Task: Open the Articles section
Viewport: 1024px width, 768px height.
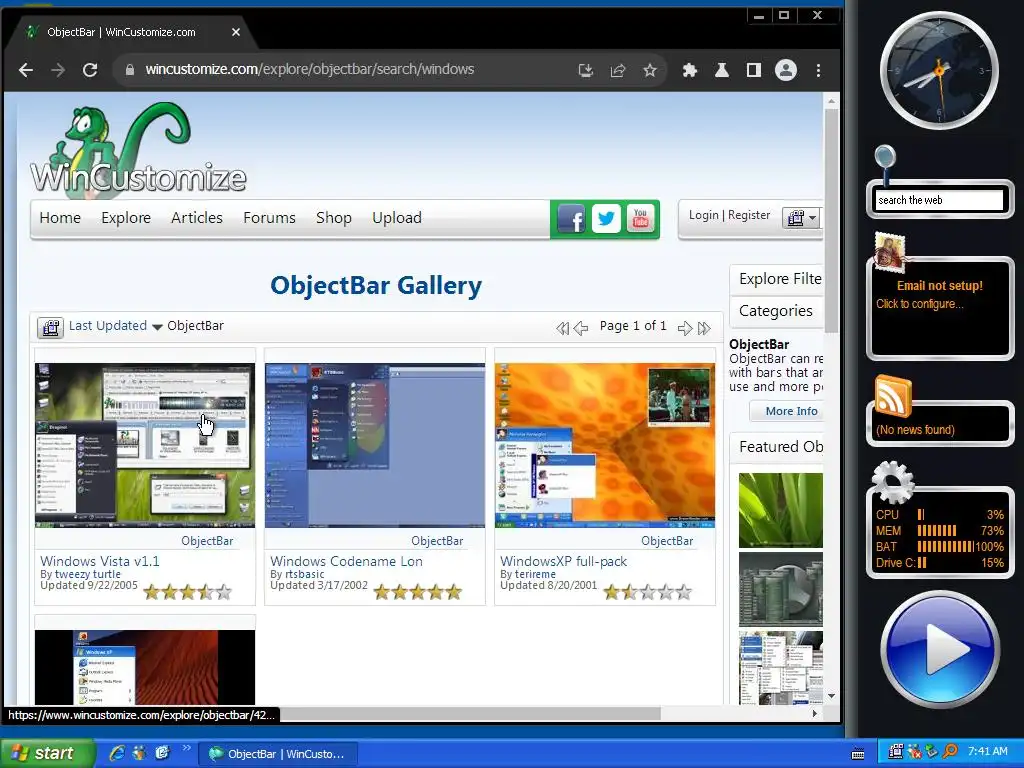Action: point(197,217)
